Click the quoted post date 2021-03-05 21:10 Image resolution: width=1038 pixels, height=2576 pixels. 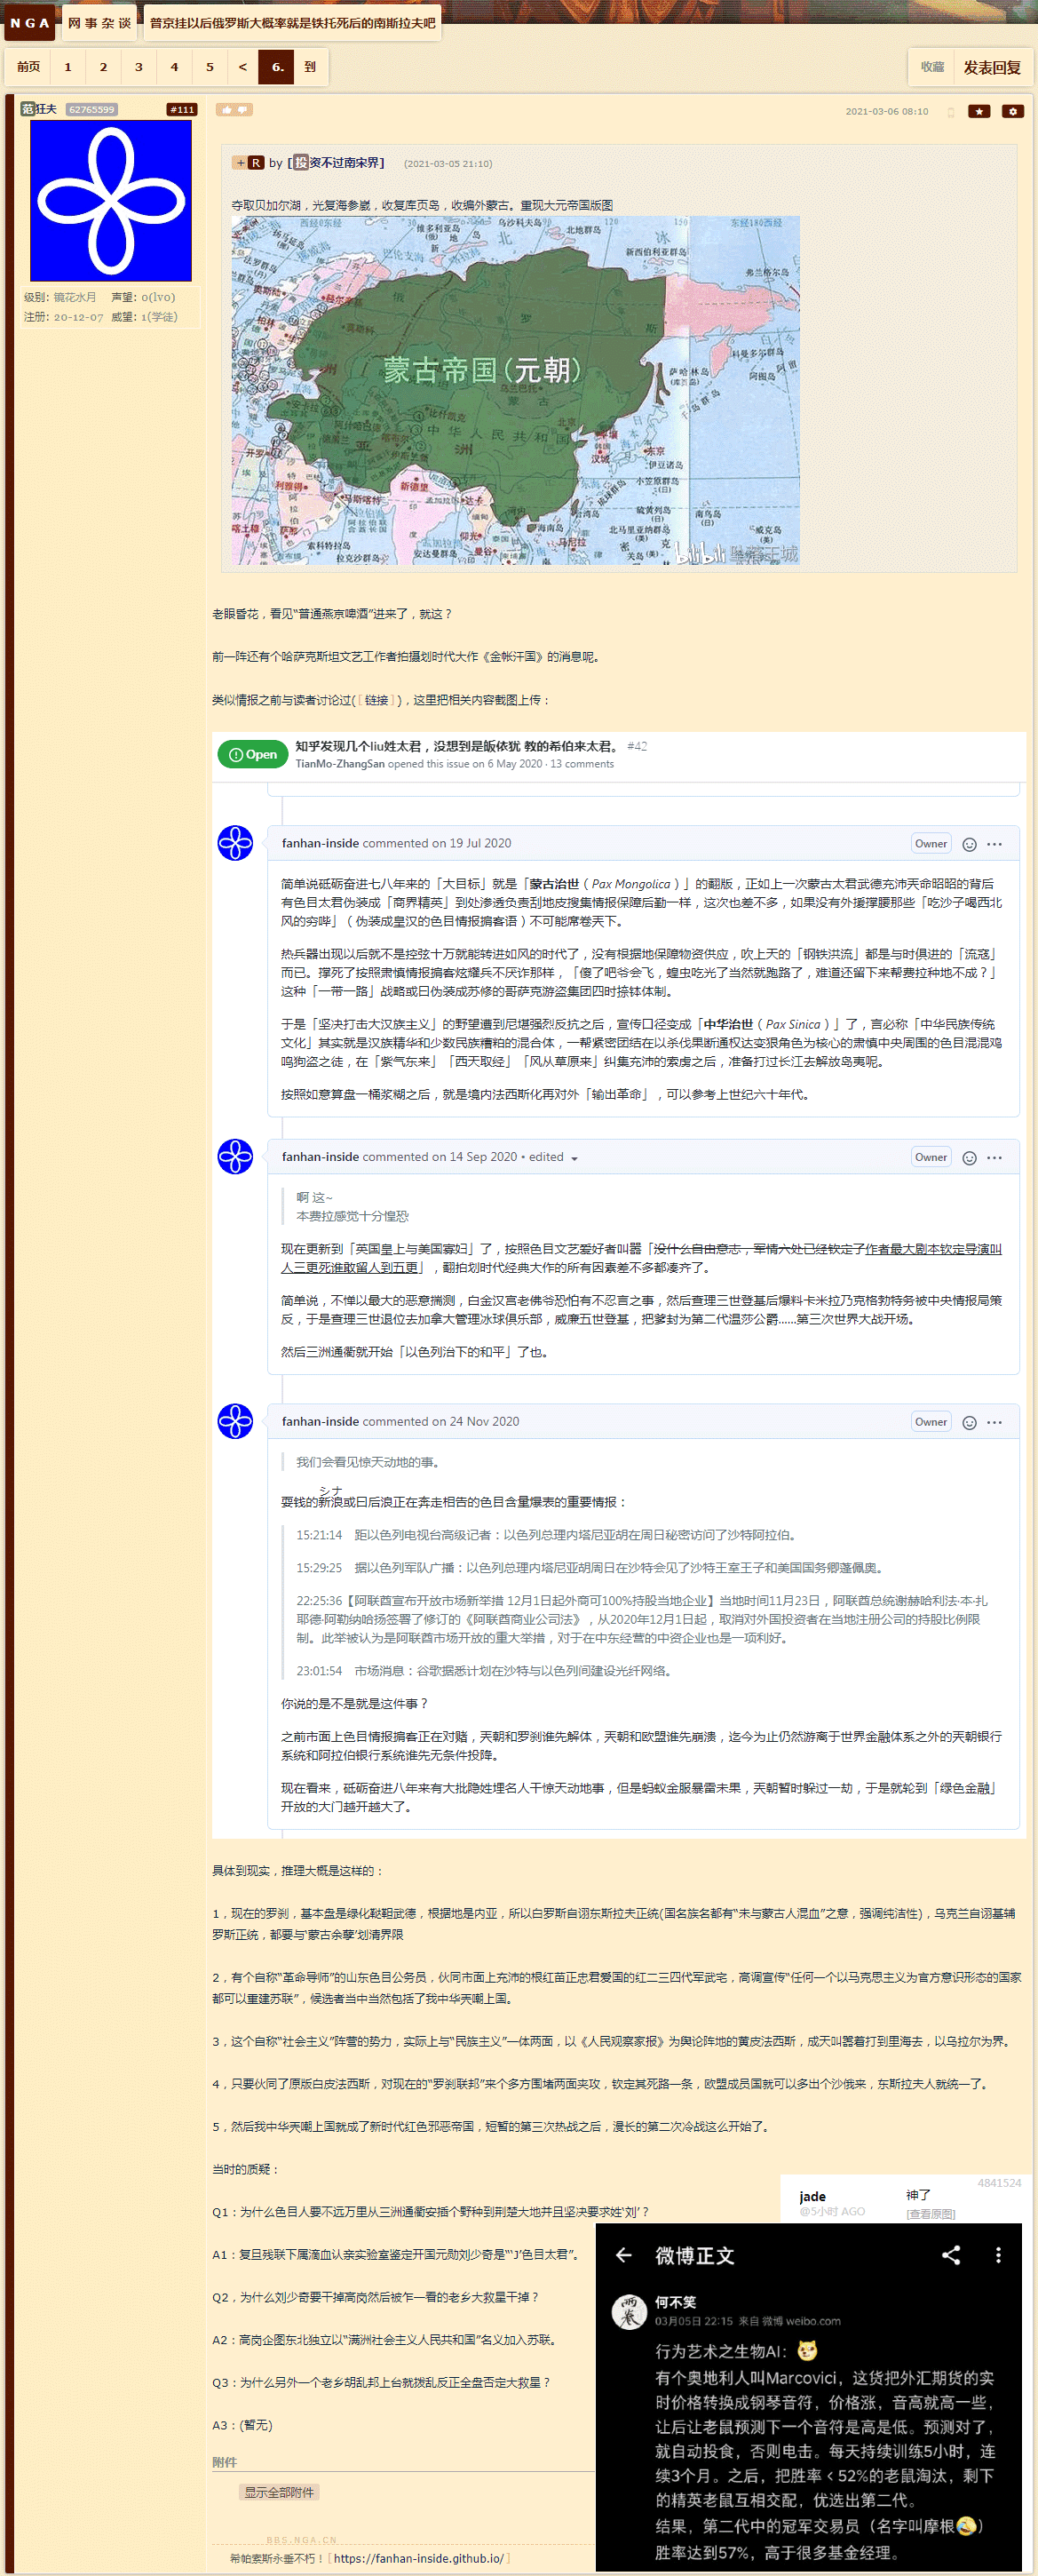point(448,164)
